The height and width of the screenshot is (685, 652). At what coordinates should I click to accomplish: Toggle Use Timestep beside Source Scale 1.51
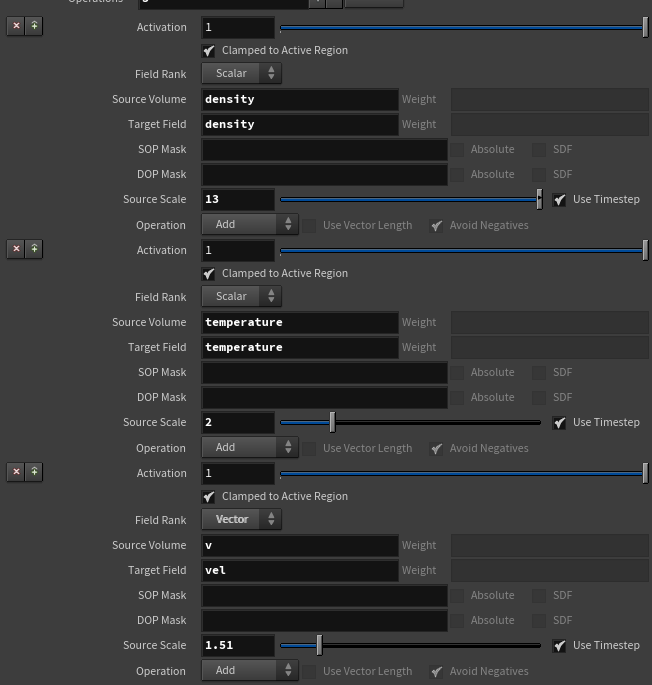pyautogui.click(x=559, y=646)
